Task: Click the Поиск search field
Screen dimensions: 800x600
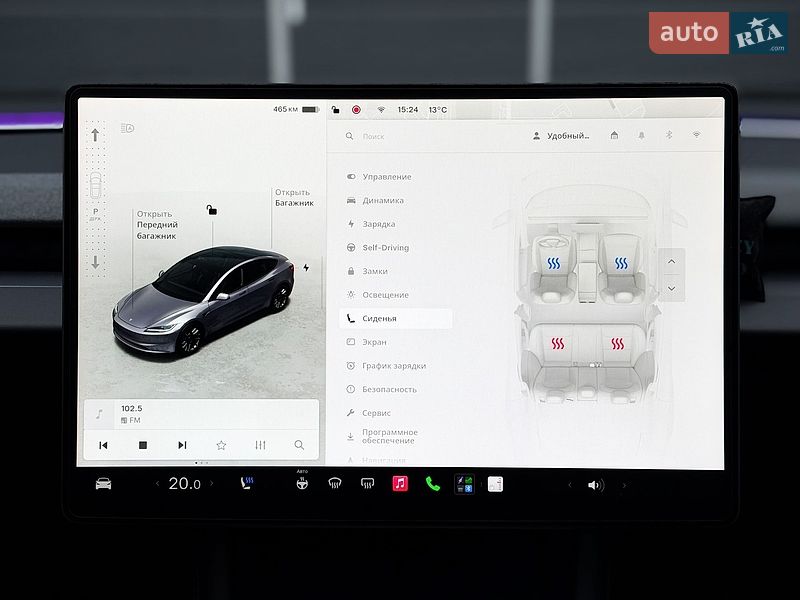Action: (x=429, y=136)
